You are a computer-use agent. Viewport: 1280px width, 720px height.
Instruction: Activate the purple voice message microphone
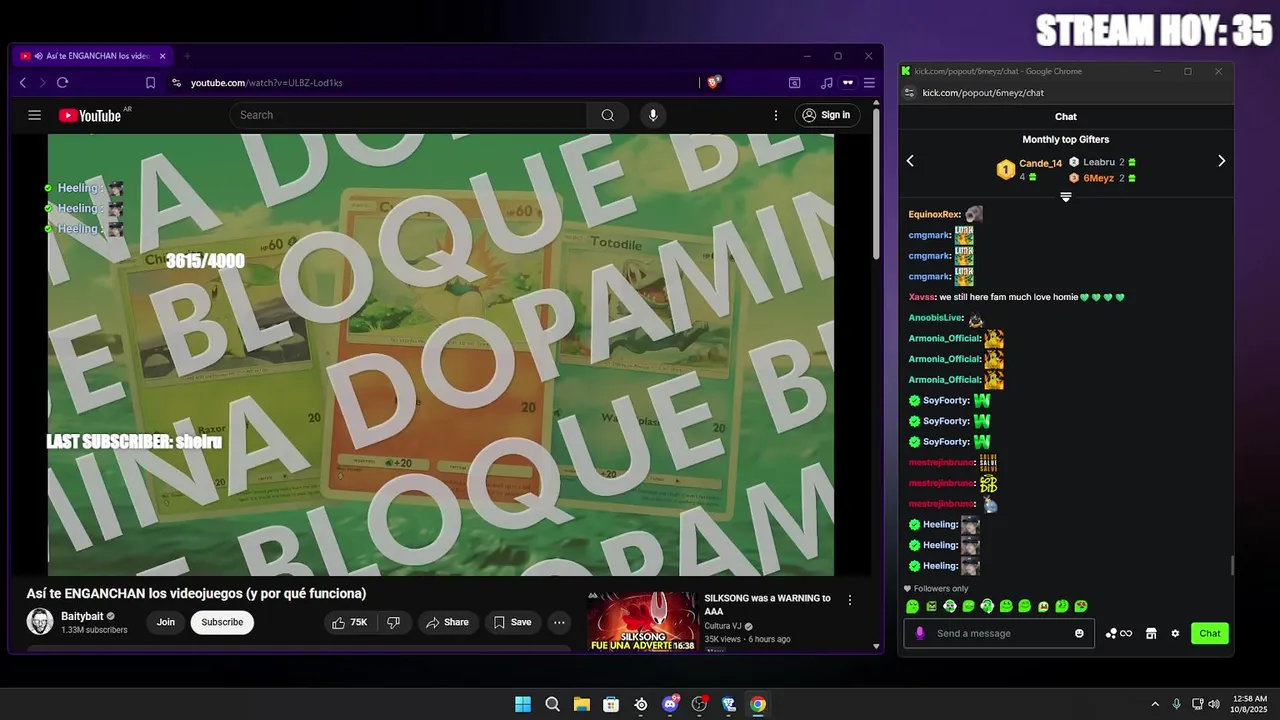[x=920, y=633]
